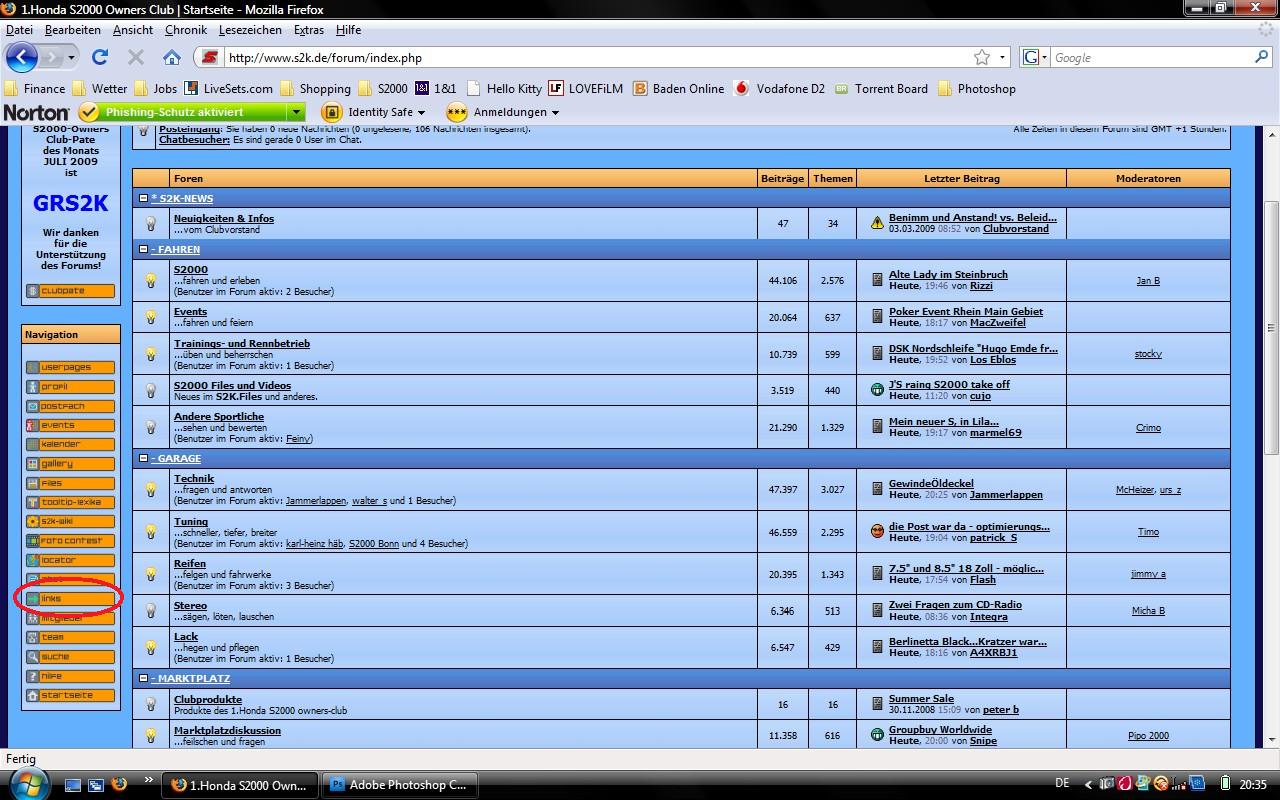Bookmark this page with the star icon
Viewport: 1280px width, 800px height.
coord(982,57)
